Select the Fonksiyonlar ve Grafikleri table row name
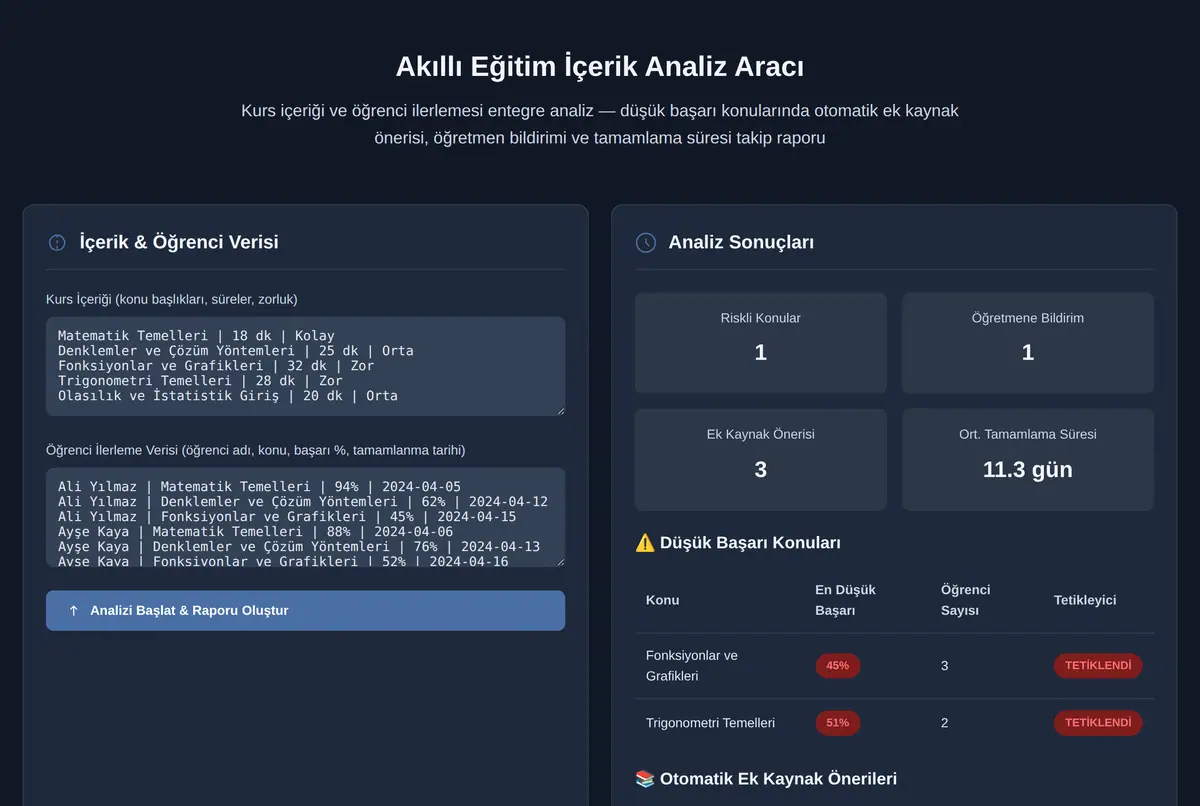This screenshot has width=1200, height=806. point(692,666)
